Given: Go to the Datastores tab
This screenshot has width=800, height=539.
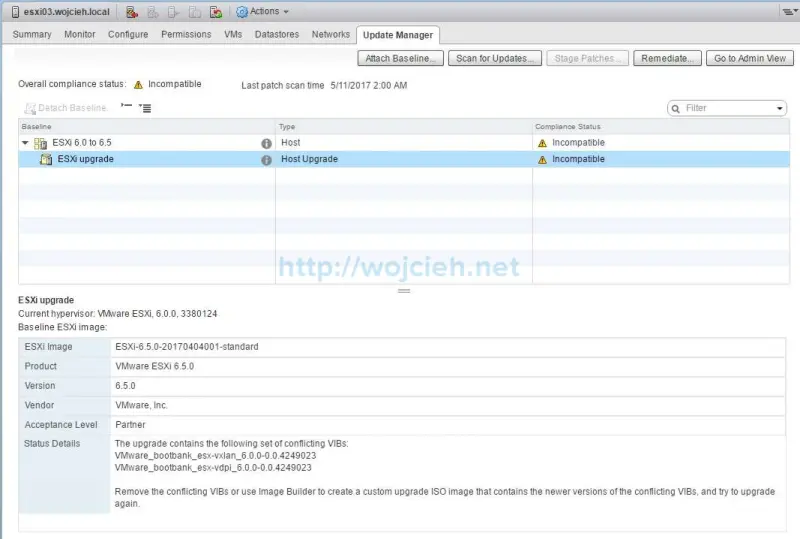Looking at the screenshot, I should 277,34.
